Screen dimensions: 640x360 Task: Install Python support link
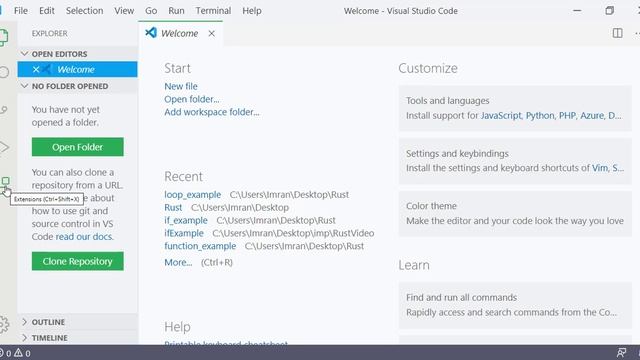pos(540,116)
